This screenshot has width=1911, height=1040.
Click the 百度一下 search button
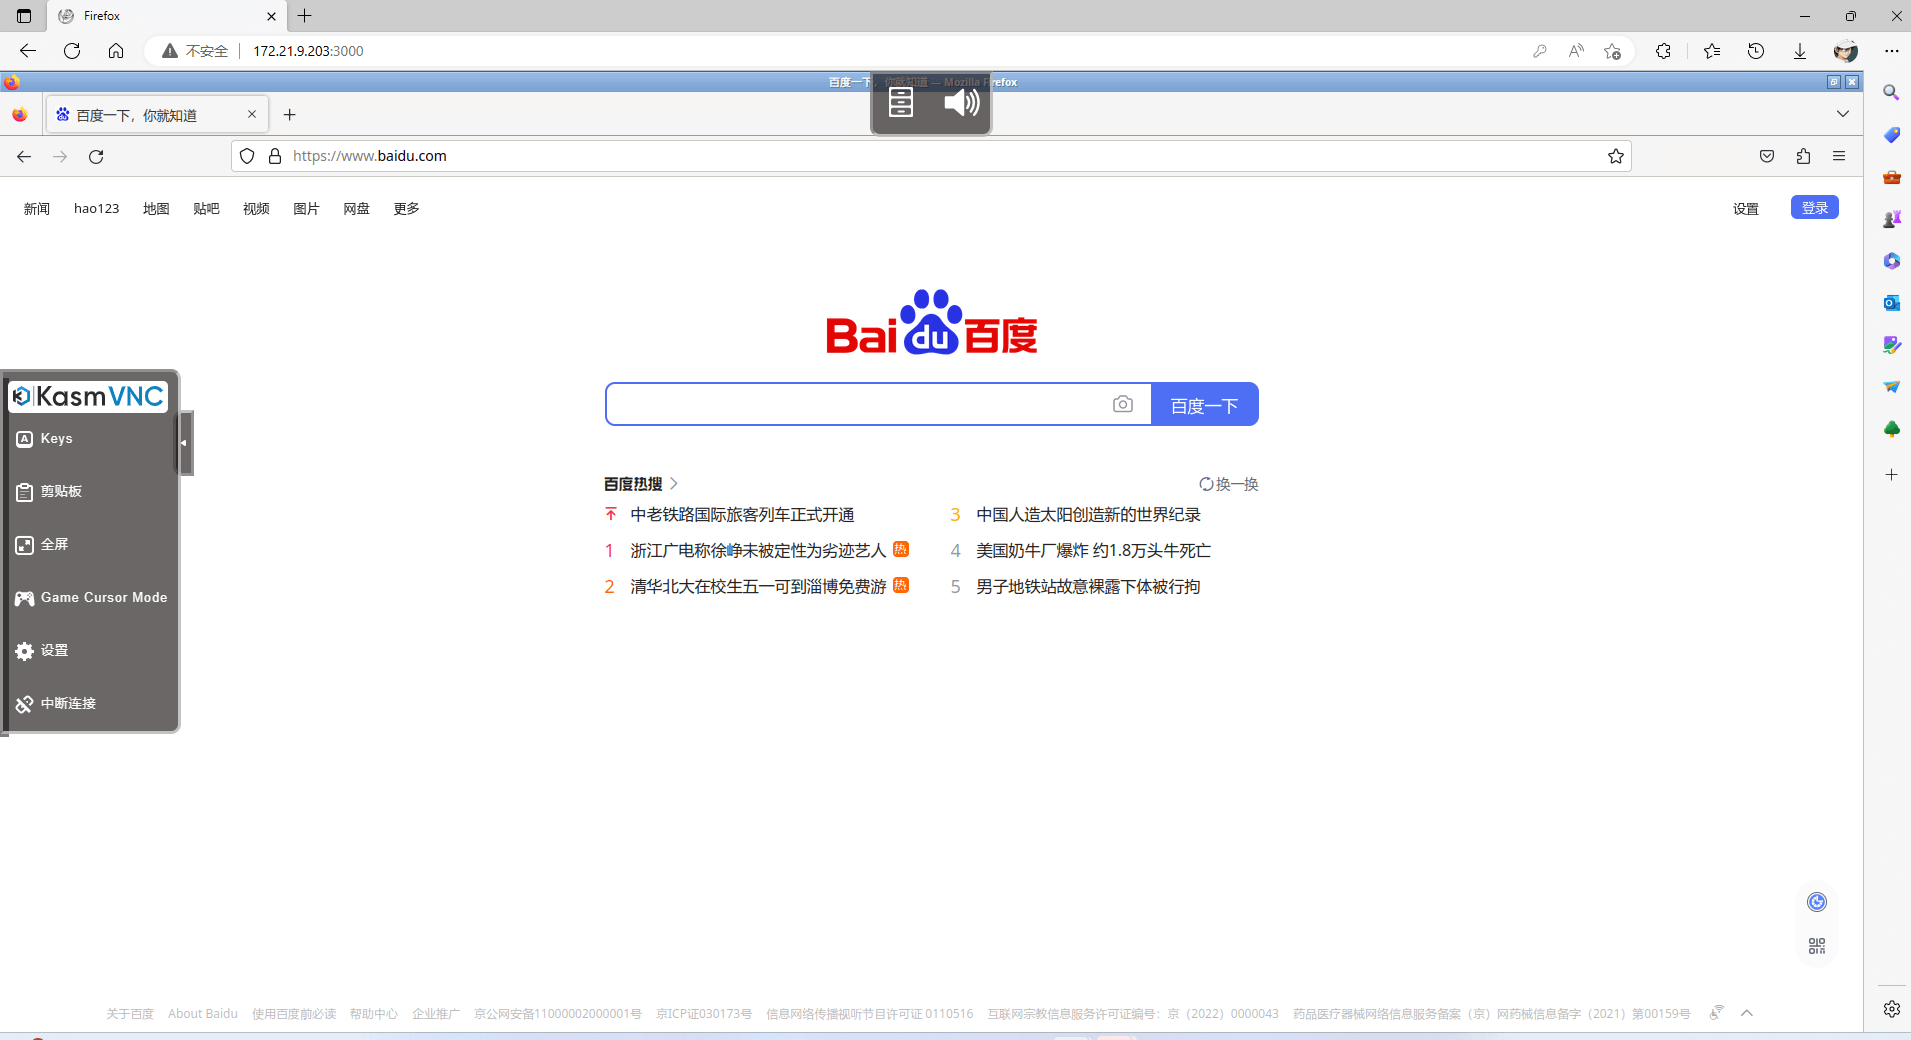(1204, 404)
